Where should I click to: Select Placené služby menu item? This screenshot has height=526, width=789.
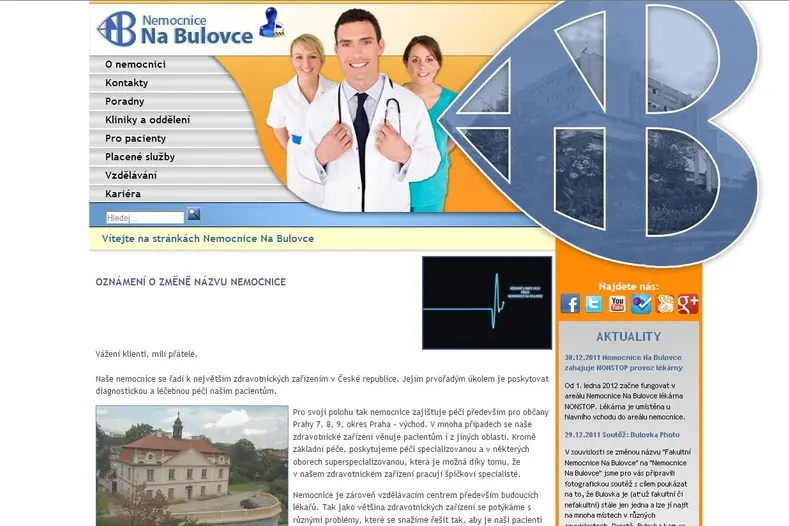pos(140,157)
